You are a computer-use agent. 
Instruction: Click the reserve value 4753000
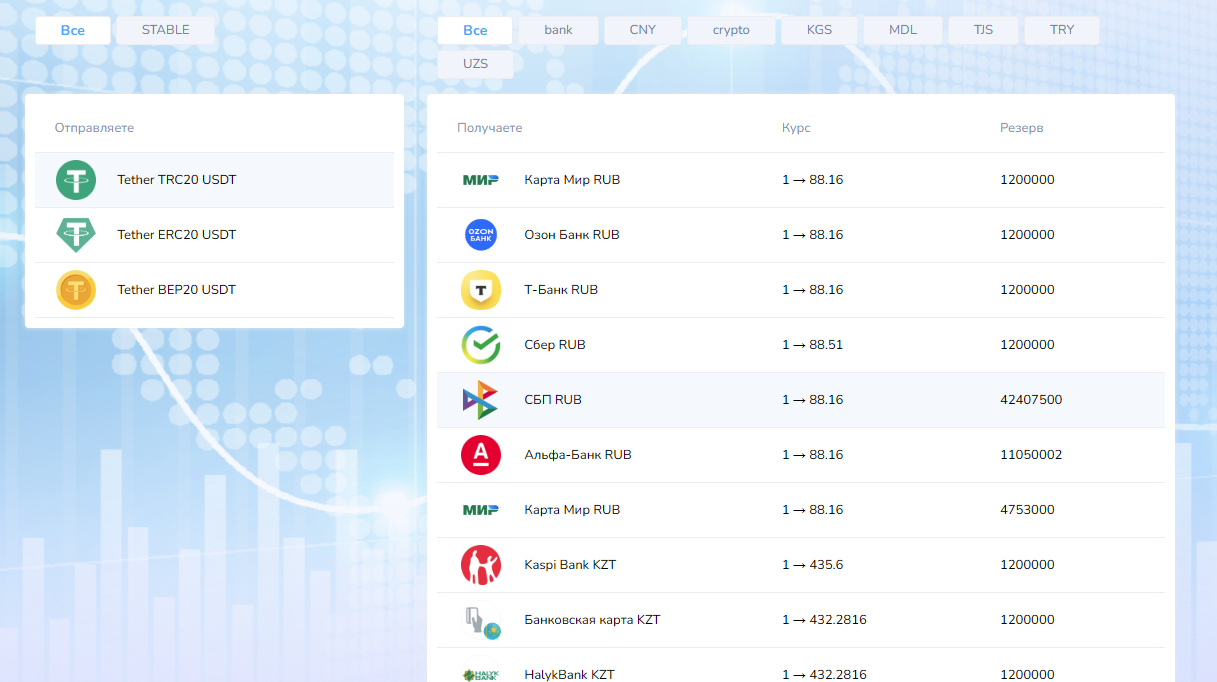point(1027,510)
